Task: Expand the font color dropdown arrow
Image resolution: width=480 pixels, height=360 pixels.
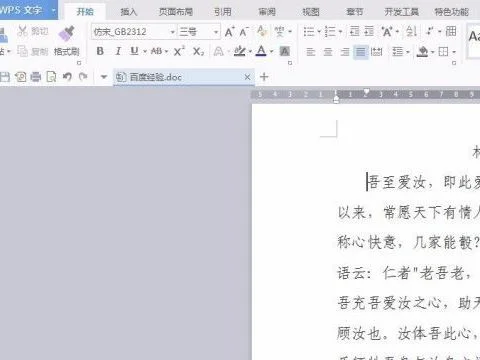Action: (x=271, y=52)
